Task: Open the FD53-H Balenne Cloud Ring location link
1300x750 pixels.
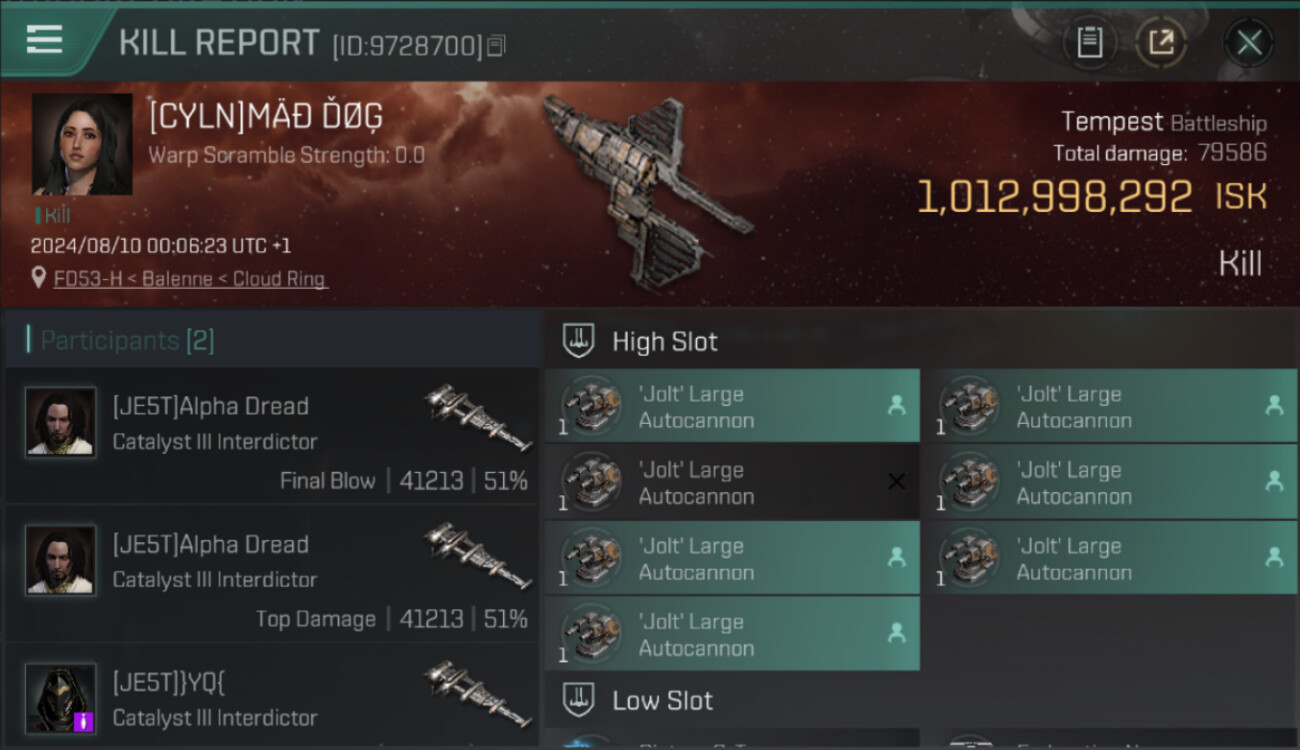Action: pyautogui.click(x=191, y=279)
